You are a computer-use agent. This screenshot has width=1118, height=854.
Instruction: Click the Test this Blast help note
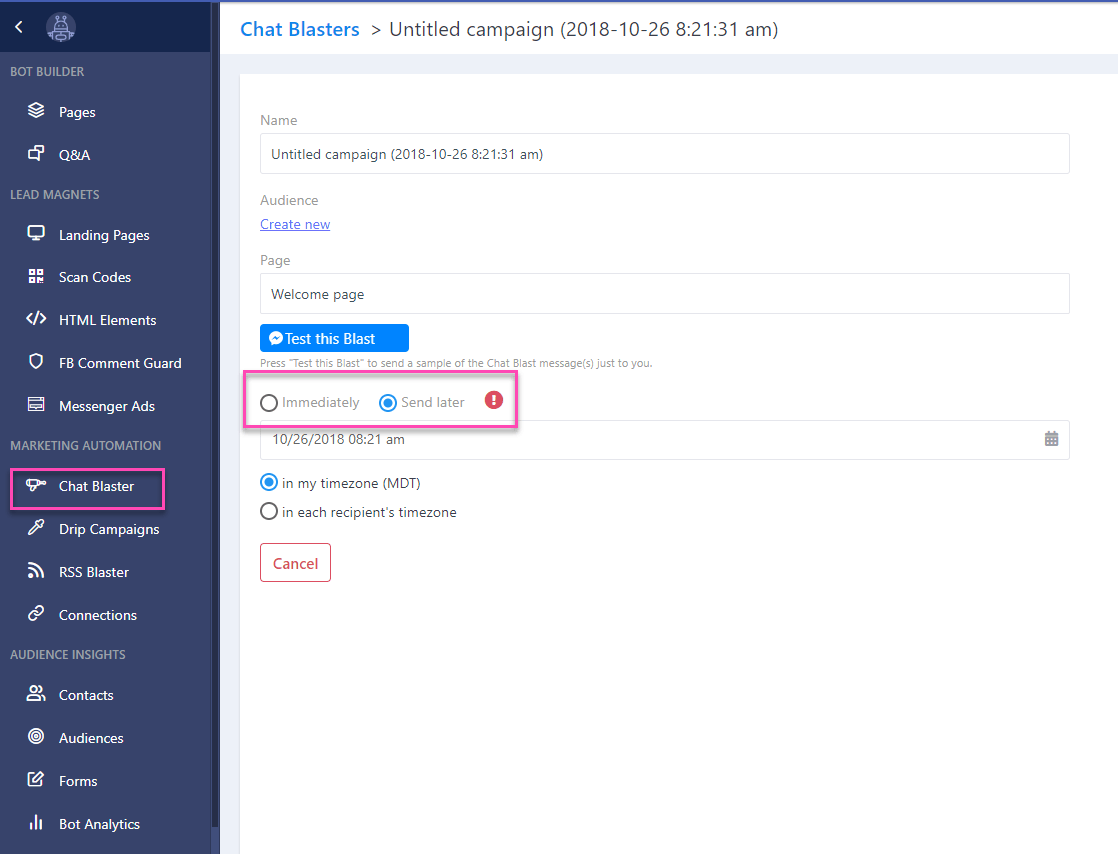(456, 363)
